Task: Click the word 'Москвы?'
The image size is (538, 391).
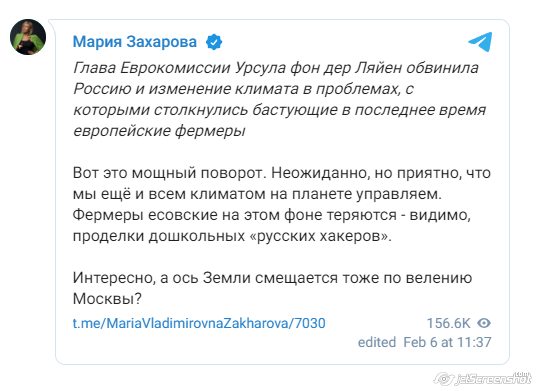Action: click(x=107, y=299)
